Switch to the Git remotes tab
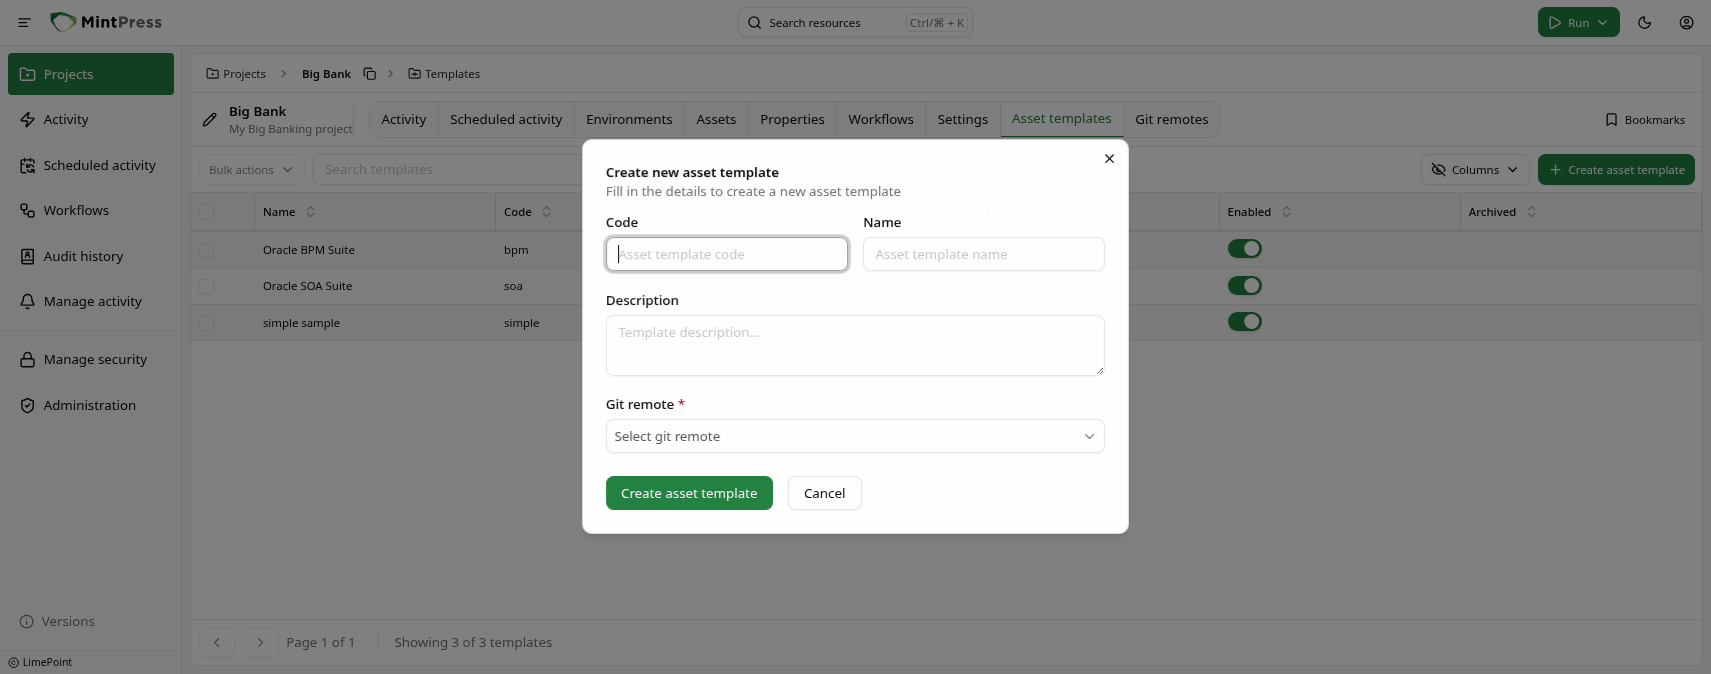 click(x=1171, y=119)
